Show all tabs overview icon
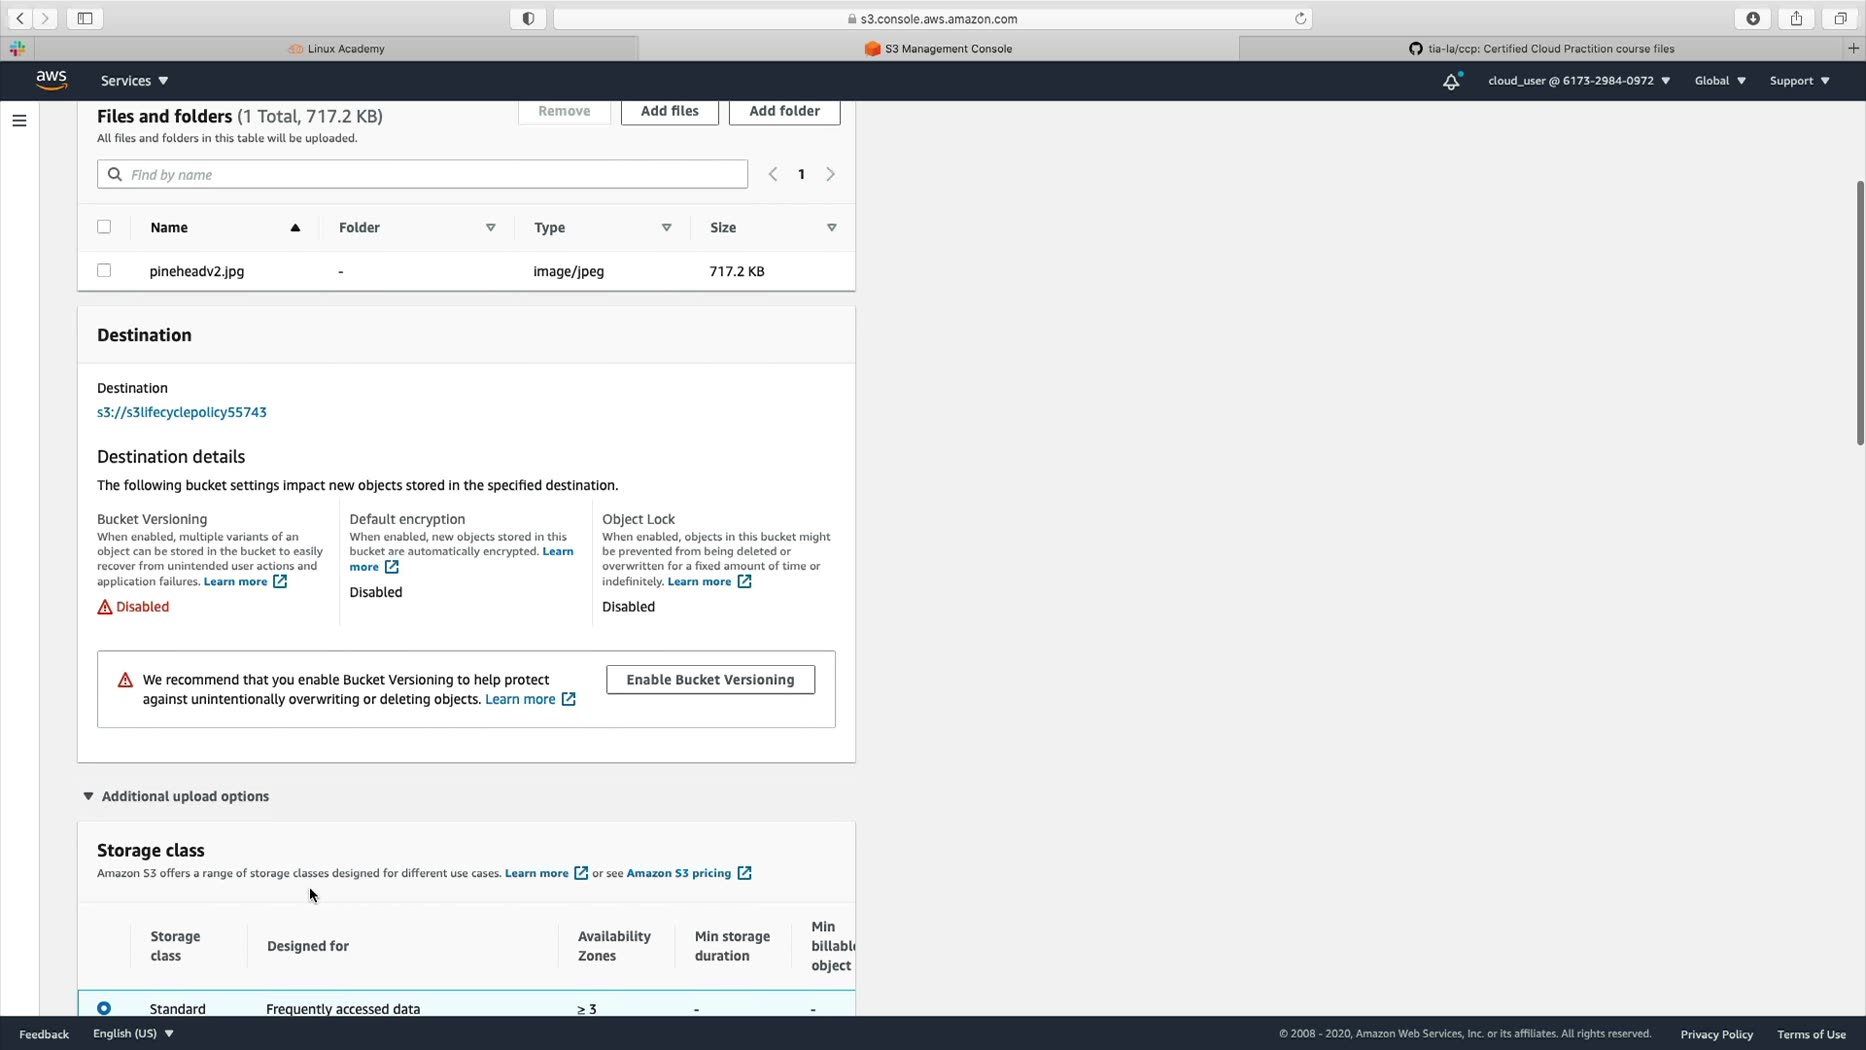1866x1050 pixels. click(1840, 18)
